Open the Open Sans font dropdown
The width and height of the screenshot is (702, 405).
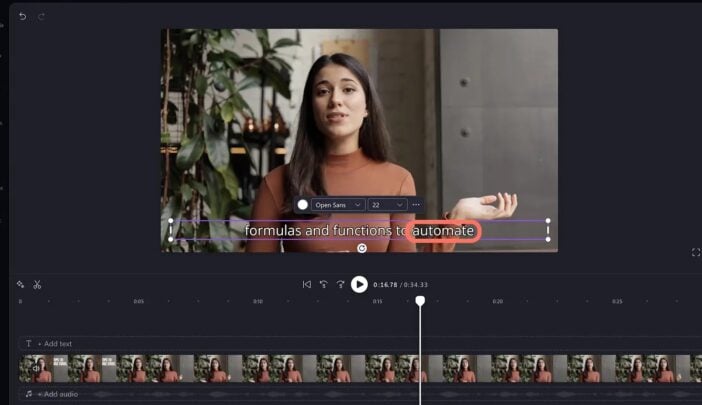click(x=337, y=204)
